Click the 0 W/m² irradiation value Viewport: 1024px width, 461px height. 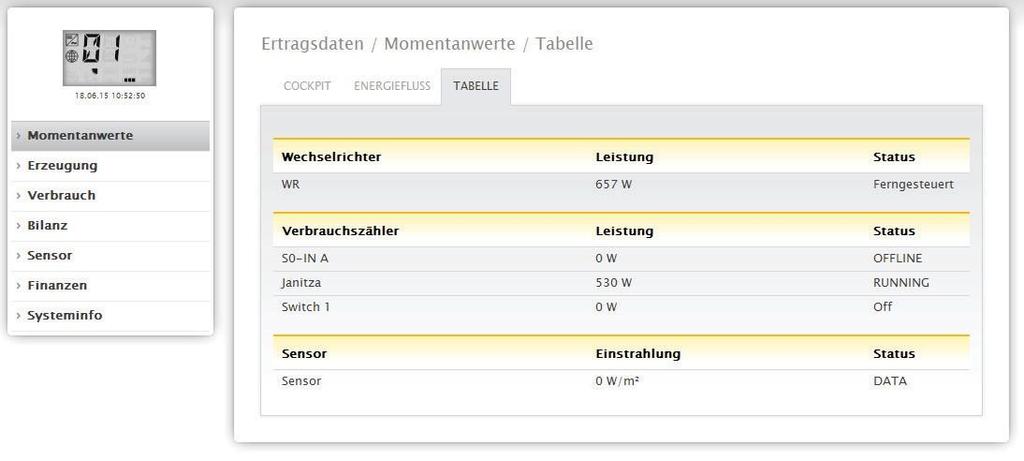[617, 381]
